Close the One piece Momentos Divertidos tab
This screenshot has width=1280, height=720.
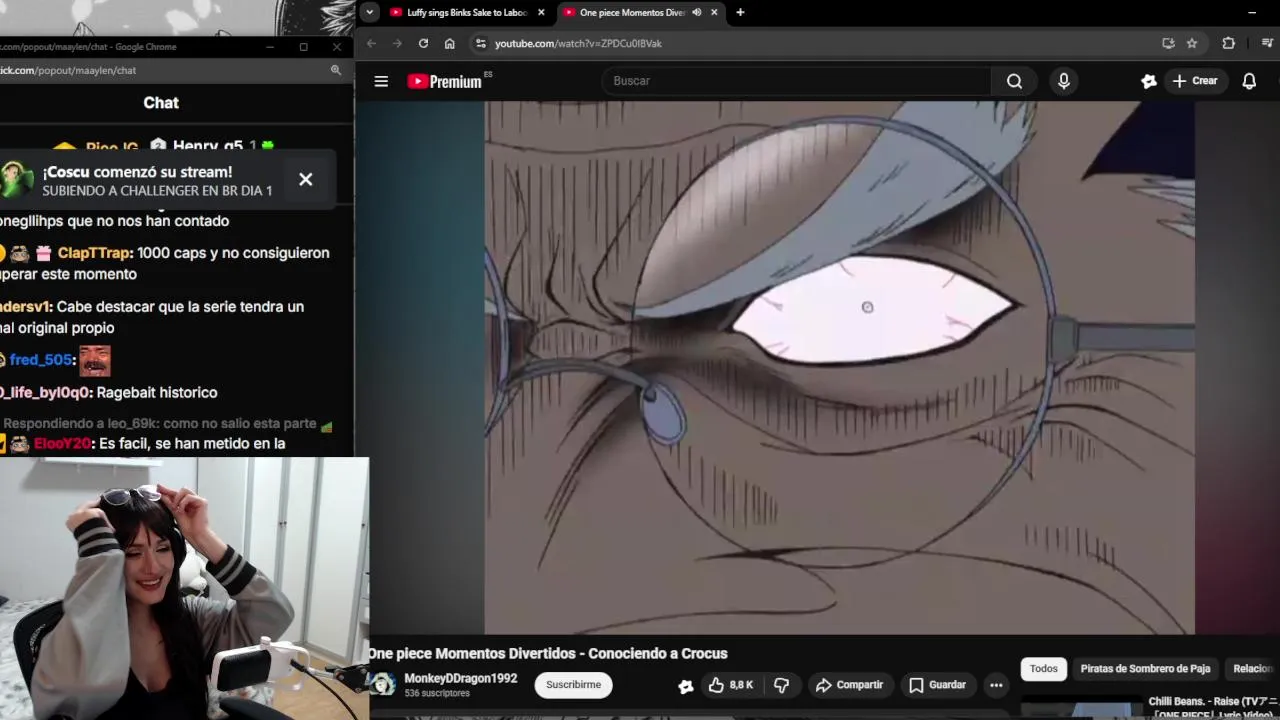pyautogui.click(x=714, y=12)
